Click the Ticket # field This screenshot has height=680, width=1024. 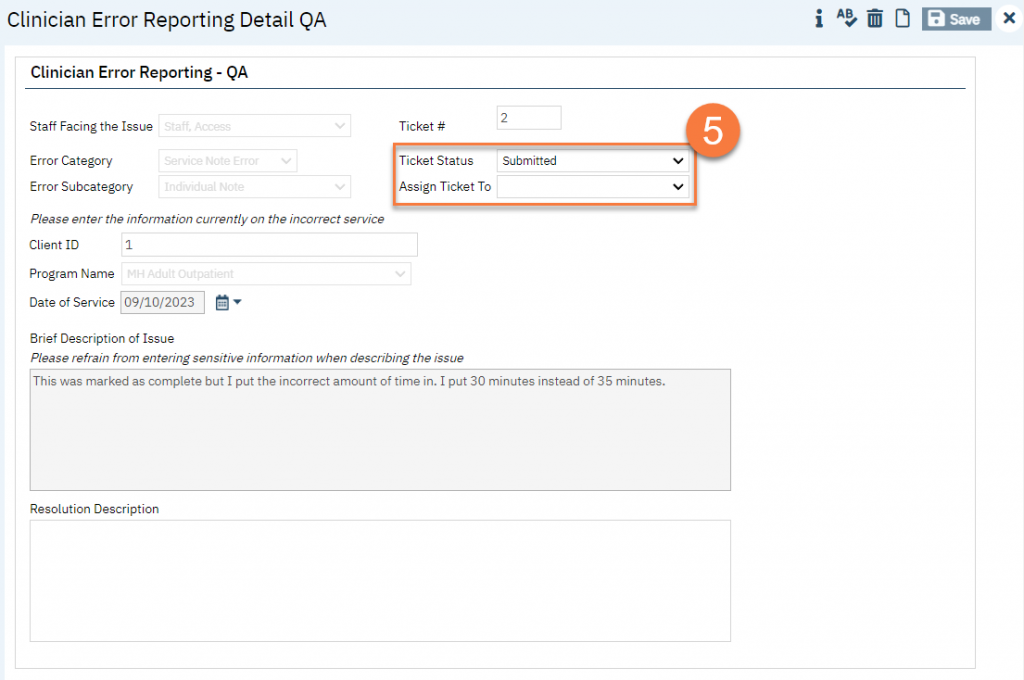coord(529,118)
